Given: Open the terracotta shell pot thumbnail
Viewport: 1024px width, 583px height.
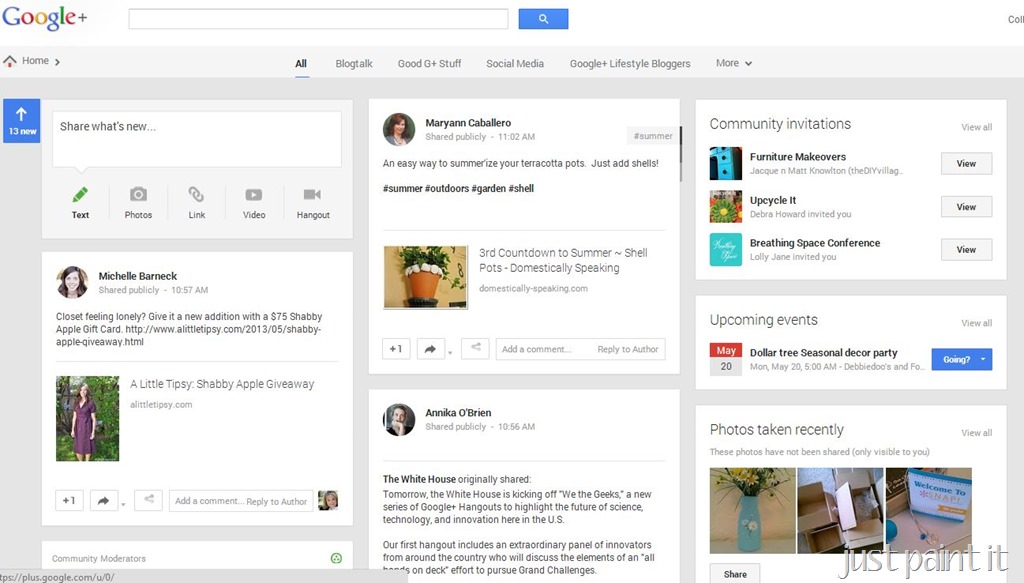Looking at the screenshot, I should pos(426,277).
